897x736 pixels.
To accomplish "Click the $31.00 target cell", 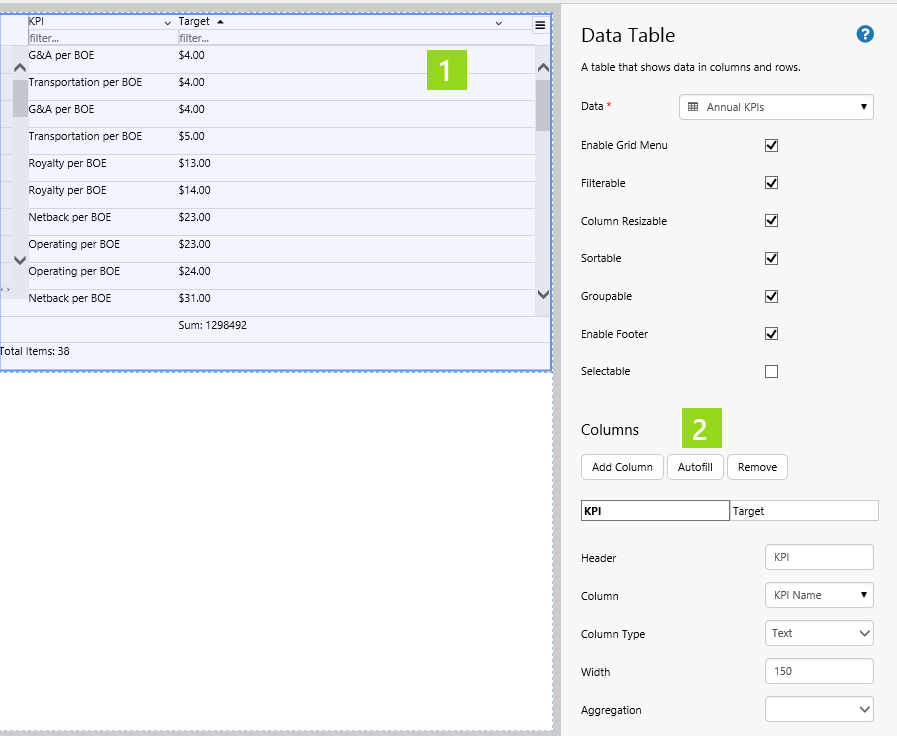I will (195, 299).
